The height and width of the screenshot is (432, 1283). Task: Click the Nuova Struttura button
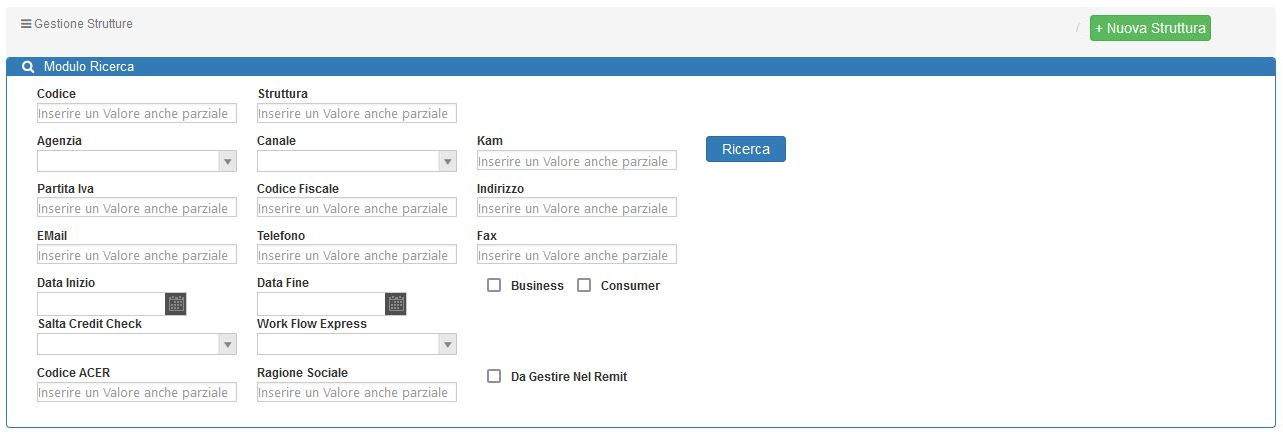pyautogui.click(x=1150, y=28)
